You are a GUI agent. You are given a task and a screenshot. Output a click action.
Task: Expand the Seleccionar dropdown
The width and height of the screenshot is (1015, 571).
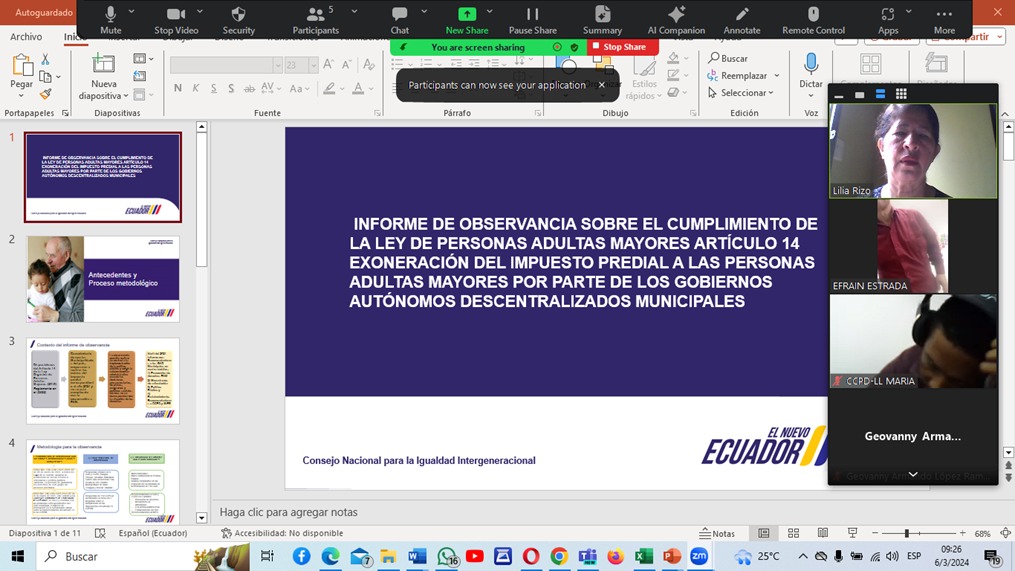(x=772, y=93)
